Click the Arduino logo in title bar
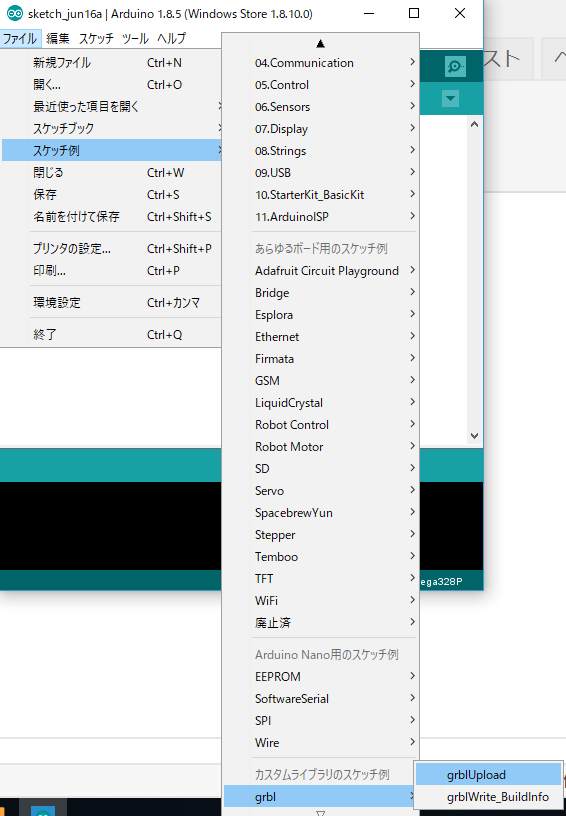Image resolution: width=566 pixels, height=816 pixels. (14, 13)
